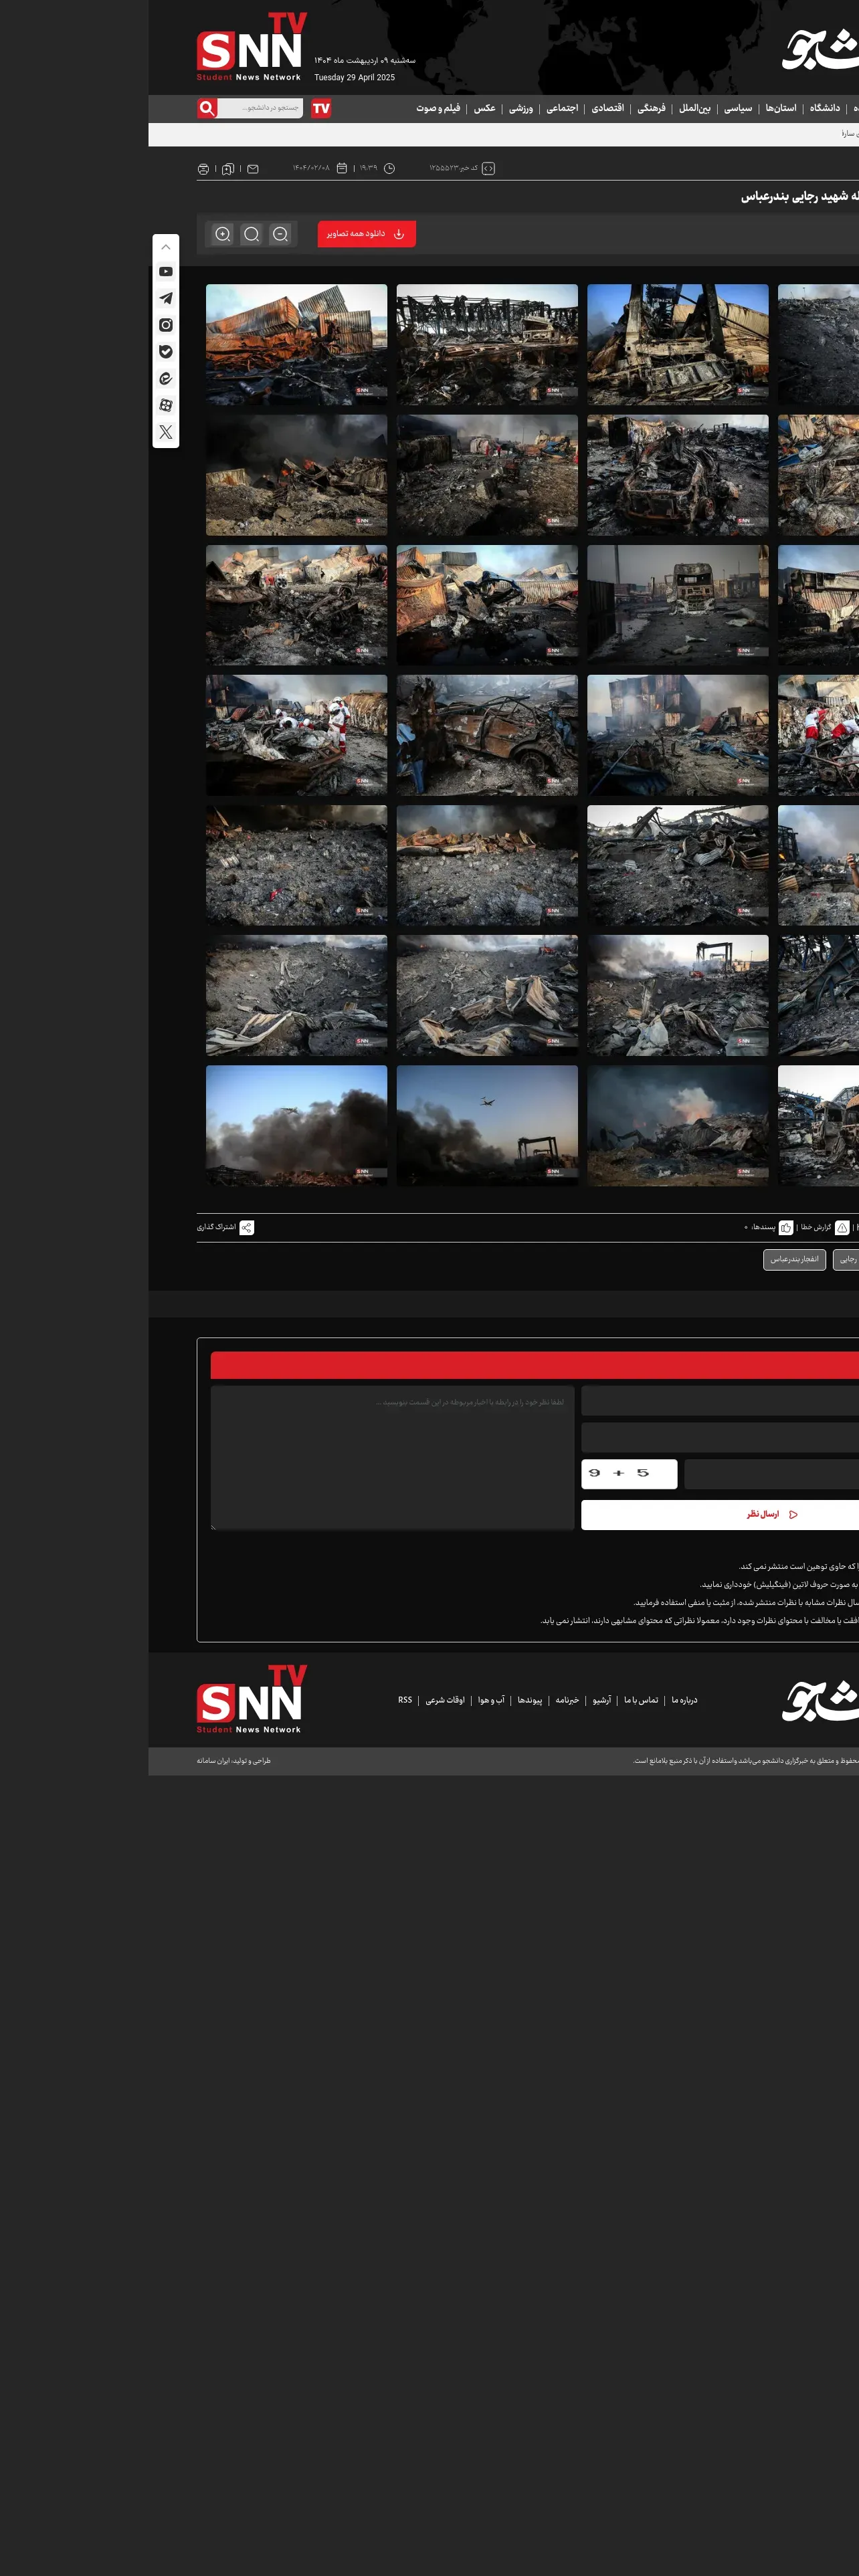Click گزارش خطا report link
859x2576 pixels.
click(816, 1227)
